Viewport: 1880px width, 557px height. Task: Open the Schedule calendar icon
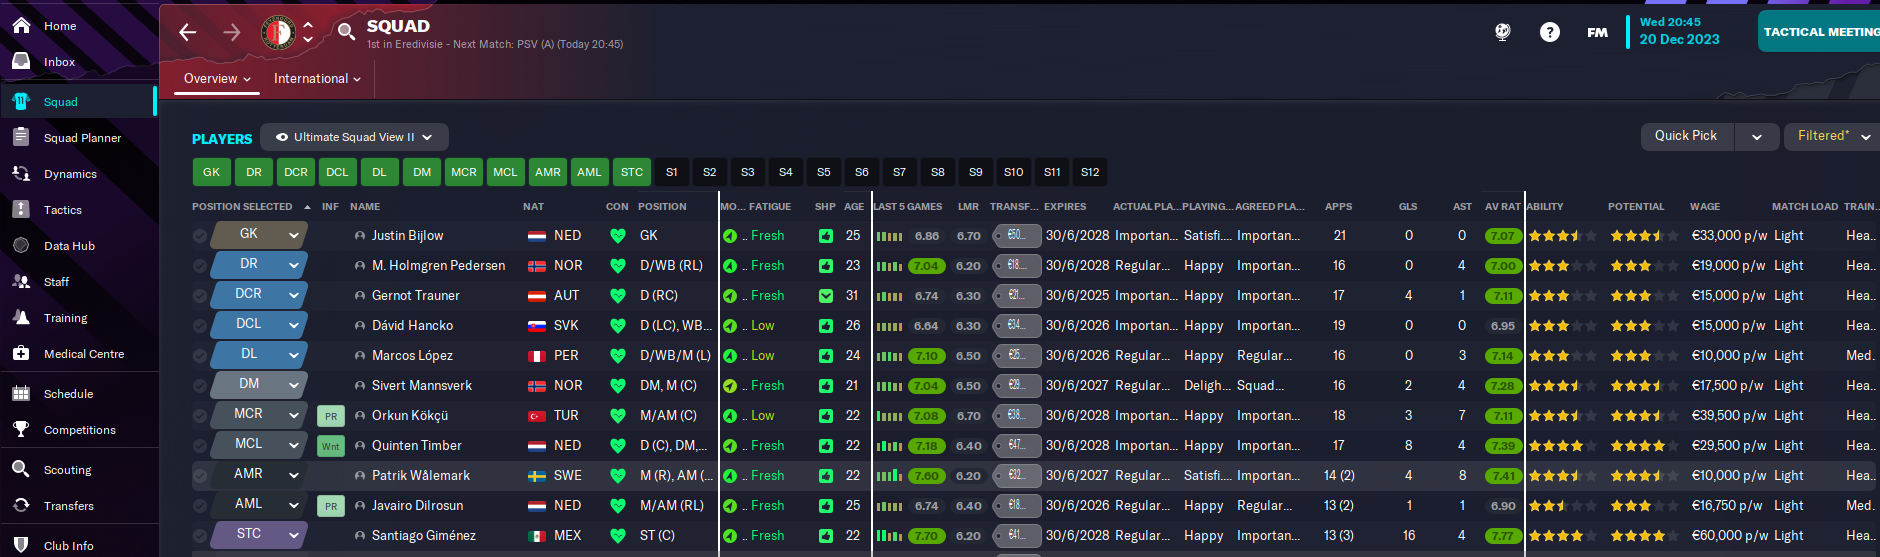click(x=21, y=393)
